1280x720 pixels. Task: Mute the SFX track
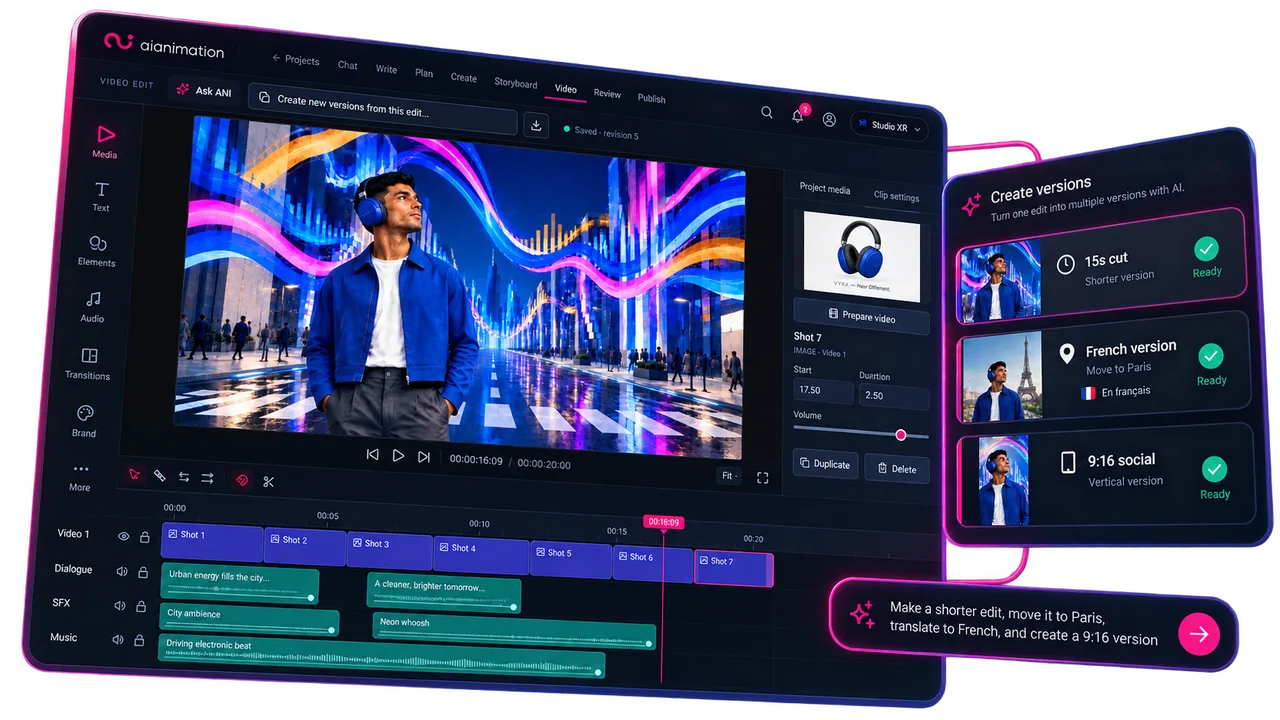click(x=120, y=606)
